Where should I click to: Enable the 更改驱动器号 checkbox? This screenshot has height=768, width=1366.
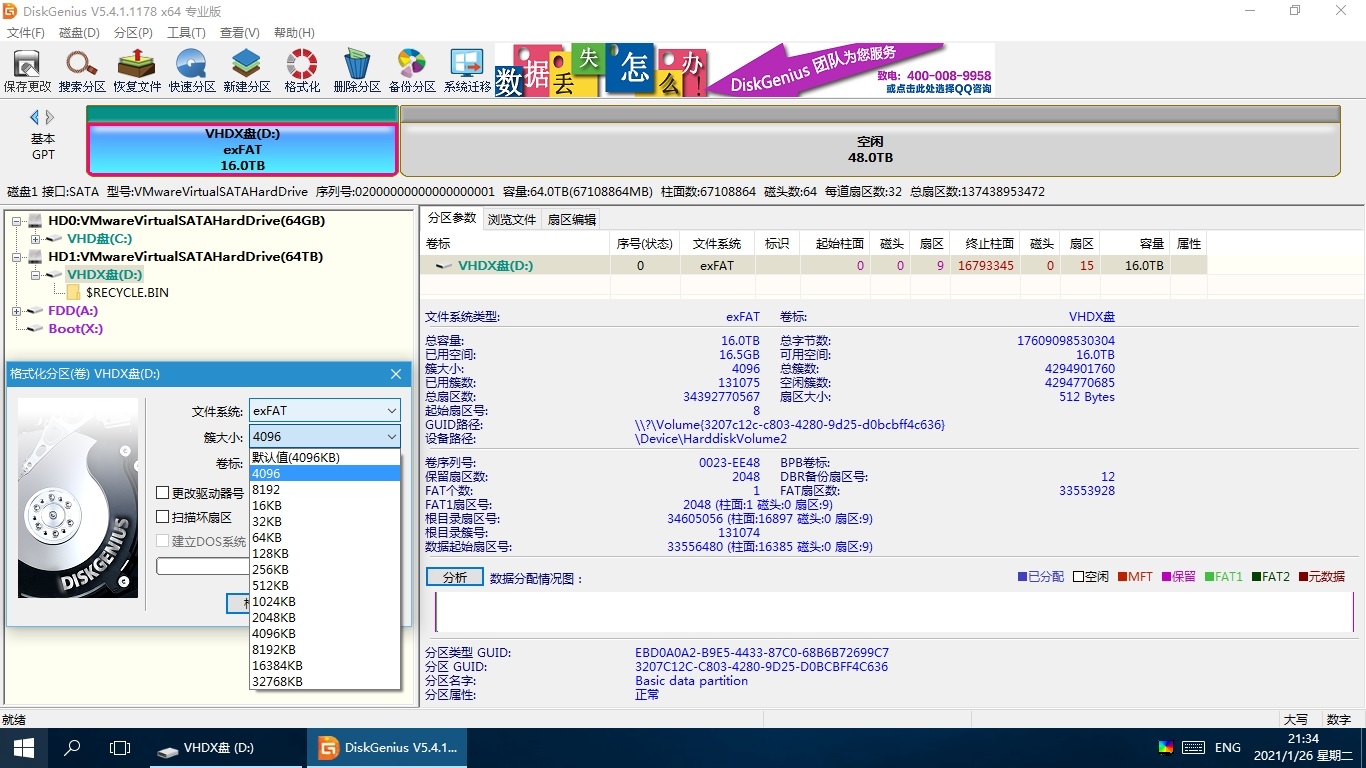click(x=163, y=493)
